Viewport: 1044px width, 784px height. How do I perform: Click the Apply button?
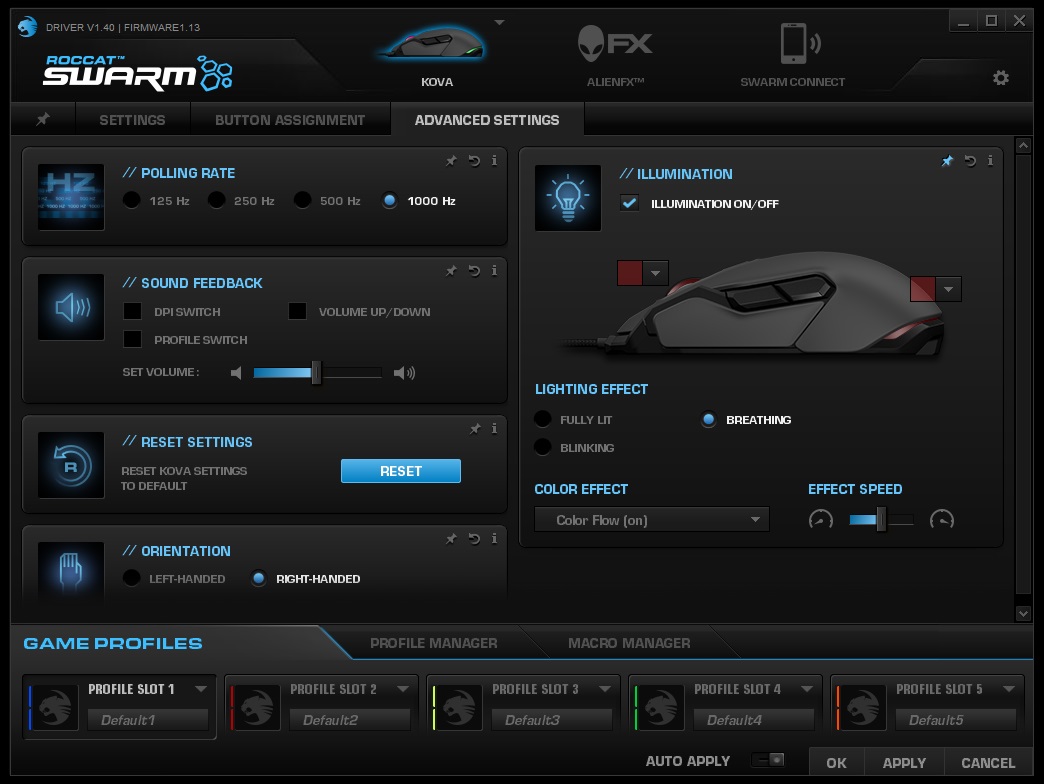[904, 762]
